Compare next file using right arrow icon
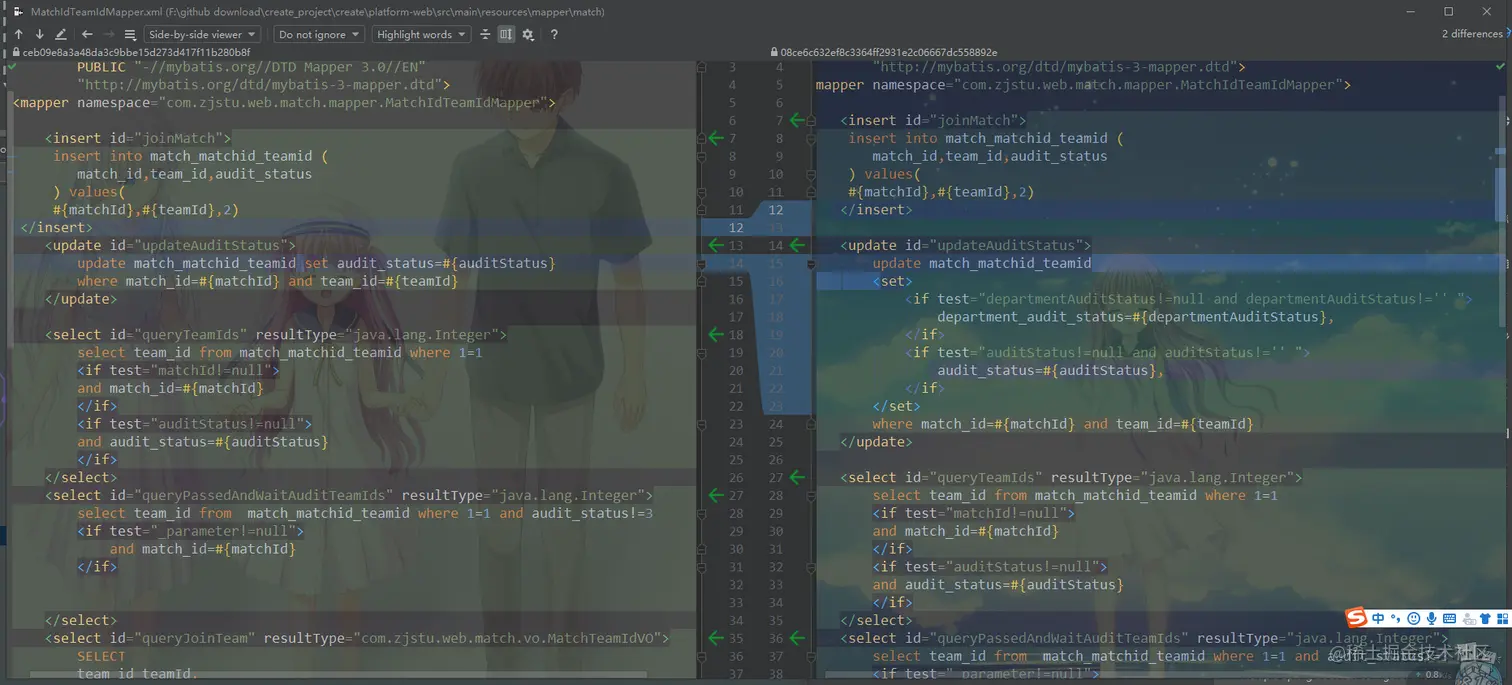Screen dimensions: 1512x685 tap(108, 34)
